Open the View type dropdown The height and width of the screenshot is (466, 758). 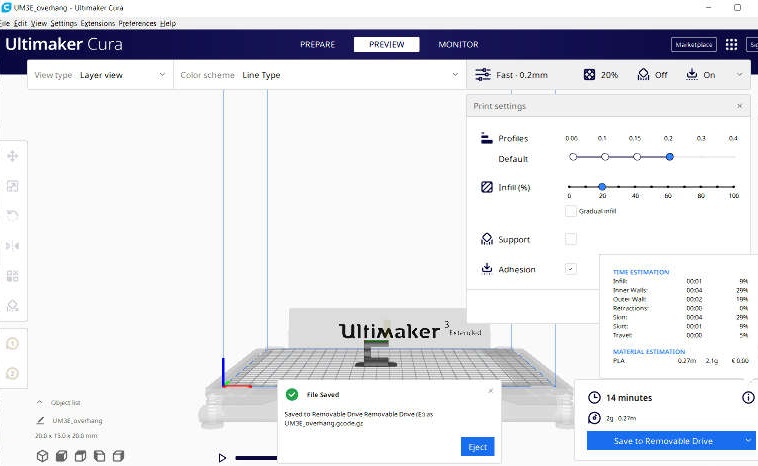tap(100, 75)
